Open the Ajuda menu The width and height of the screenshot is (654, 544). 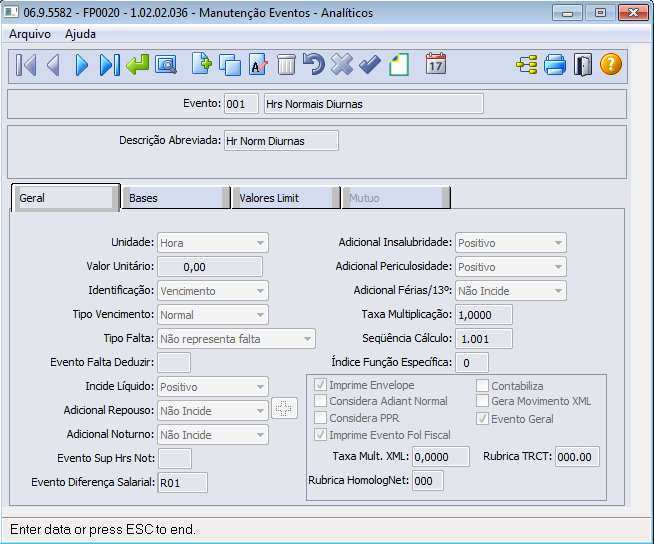click(80, 34)
